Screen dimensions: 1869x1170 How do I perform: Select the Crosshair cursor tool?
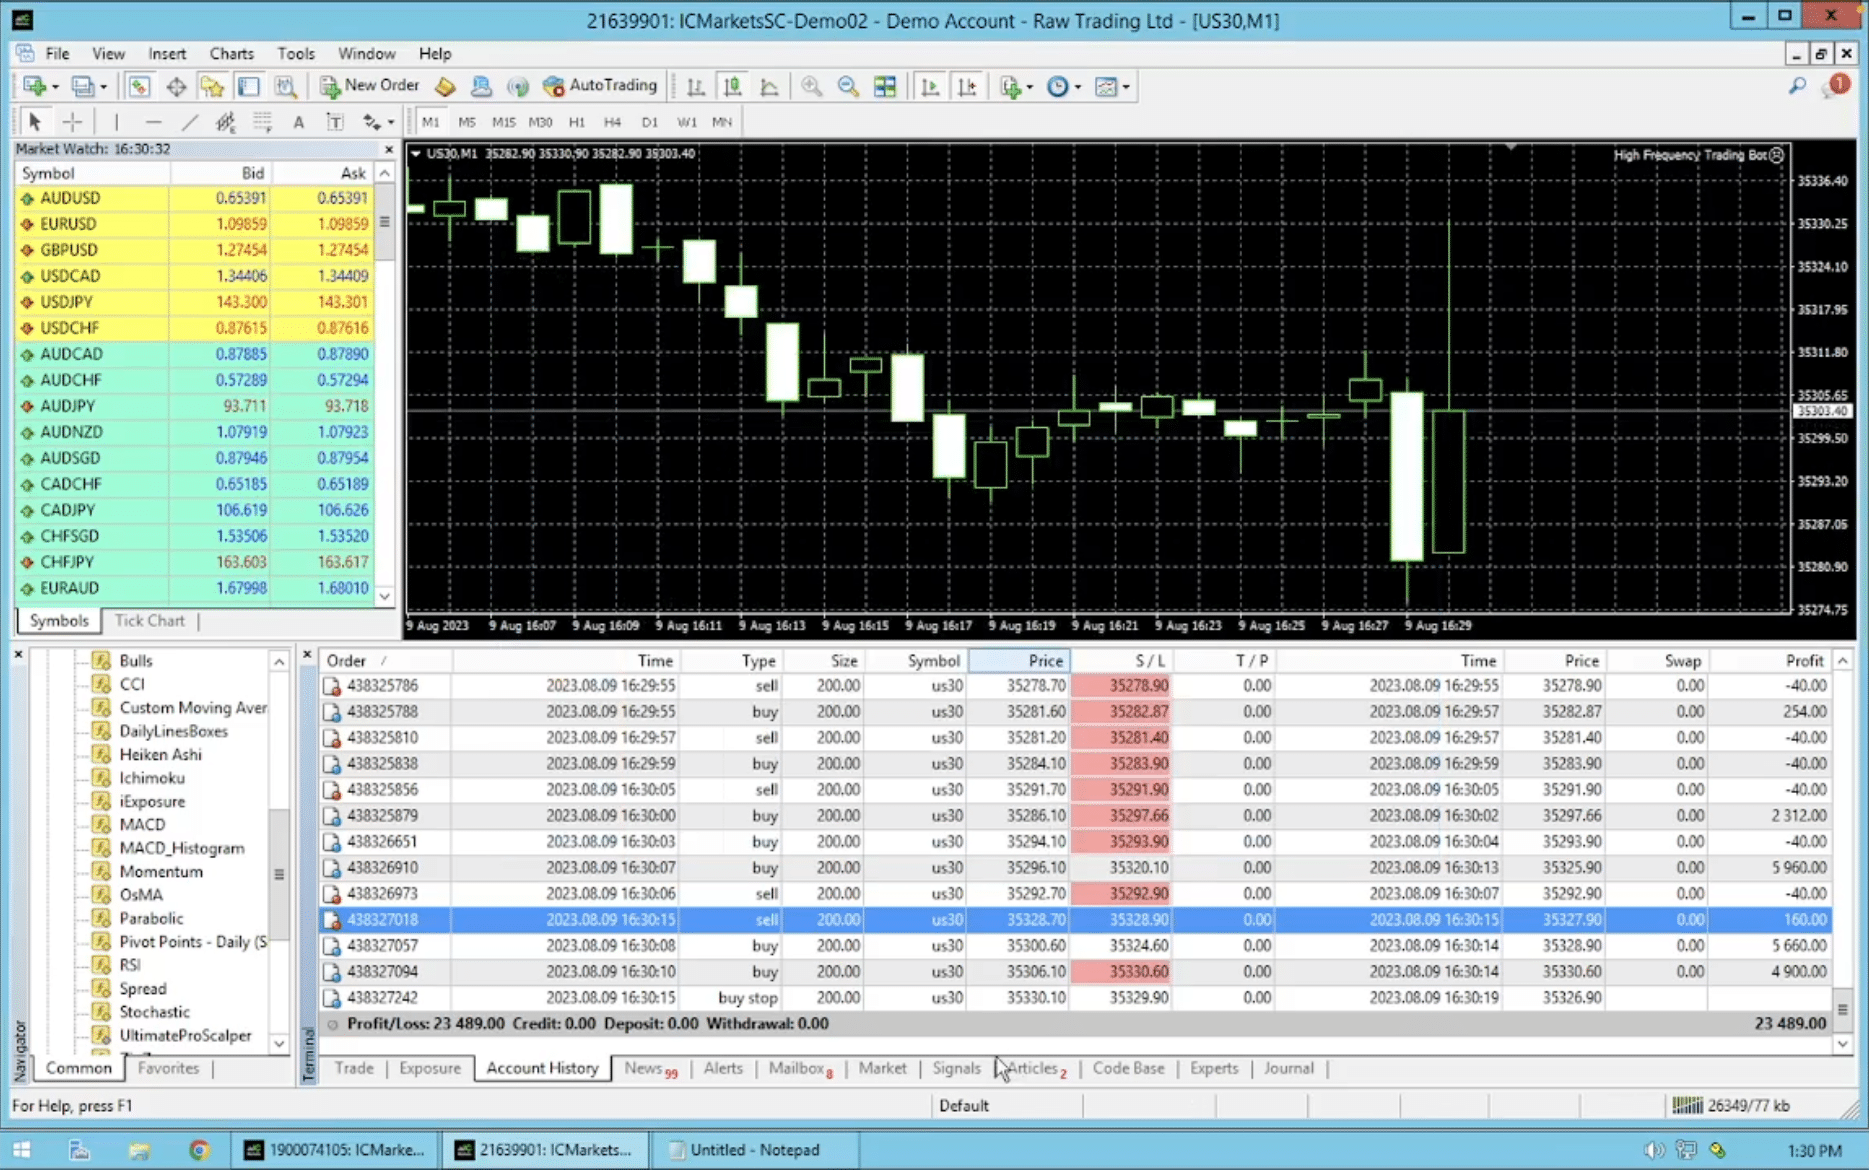tap(73, 122)
